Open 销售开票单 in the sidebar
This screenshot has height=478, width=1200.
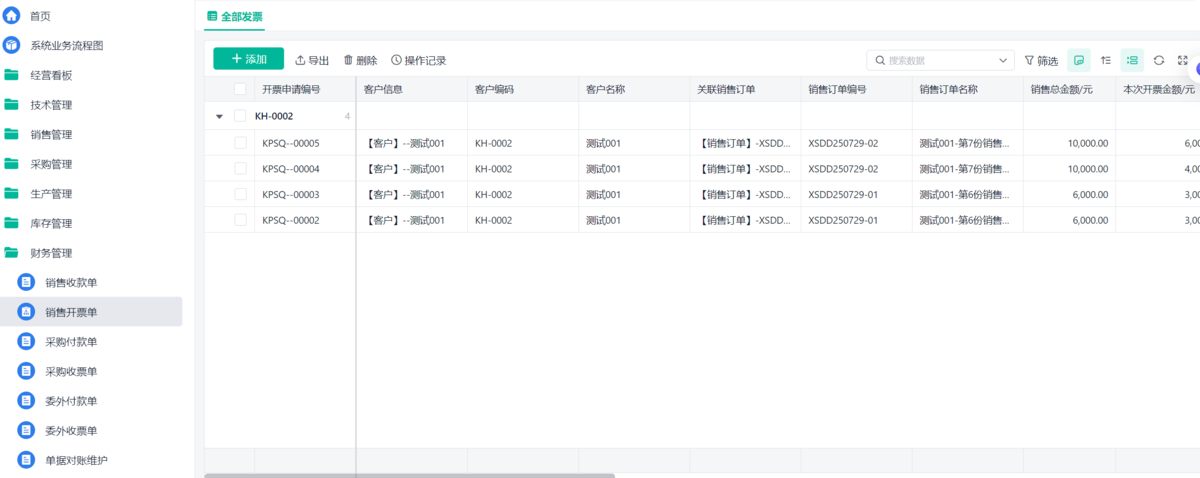click(91, 312)
